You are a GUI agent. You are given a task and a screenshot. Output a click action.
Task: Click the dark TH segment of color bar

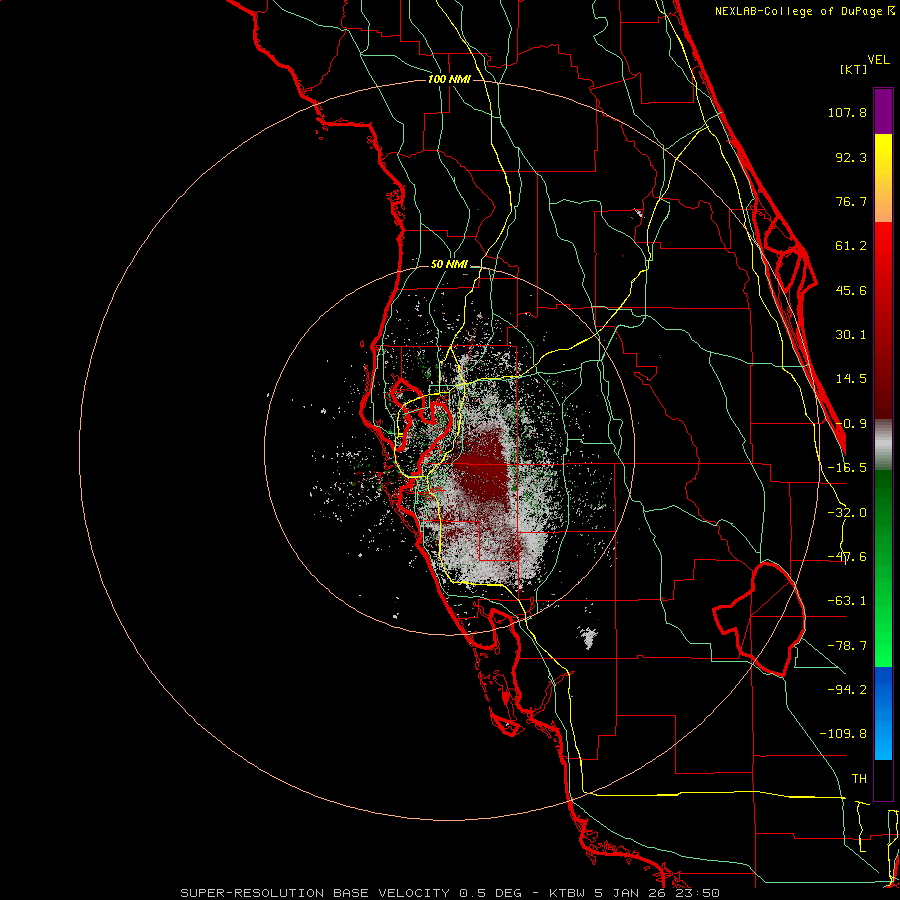click(883, 780)
